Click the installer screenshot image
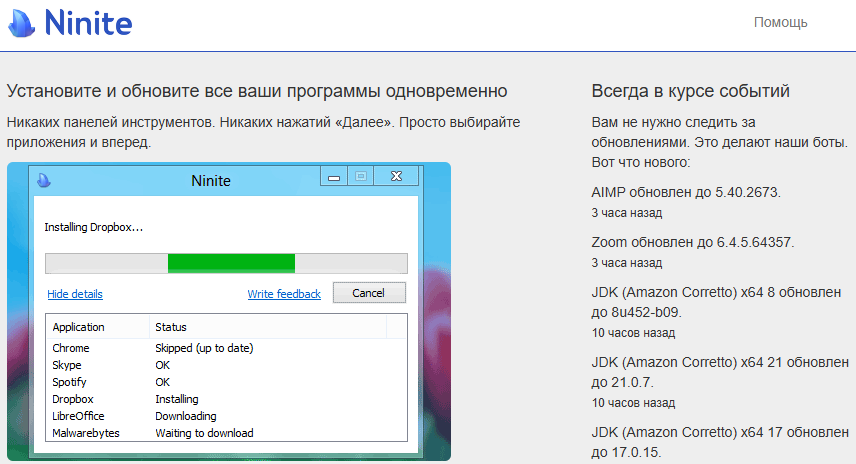Viewport: 856px width, 464px height. (229, 311)
